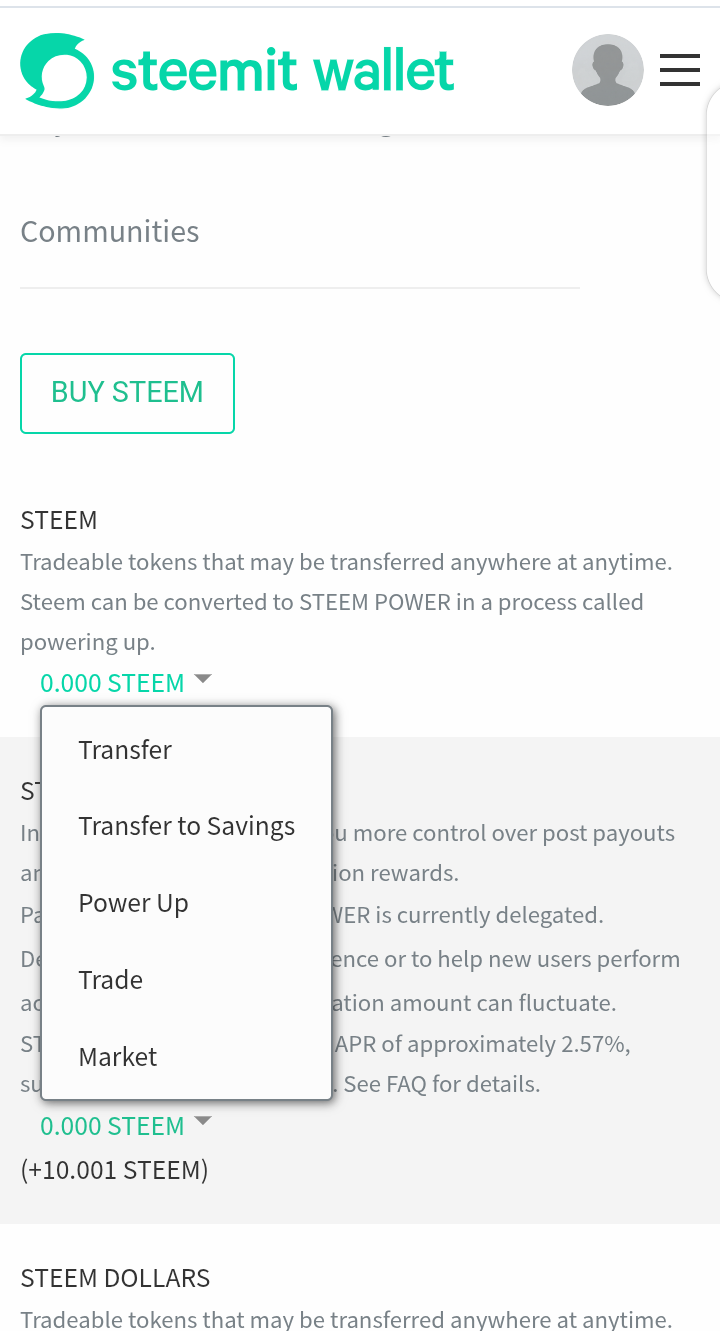Click the Steemit speech-bubble logo icon
Screen dimensions: 720x1331
pyautogui.click(x=57, y=70)
